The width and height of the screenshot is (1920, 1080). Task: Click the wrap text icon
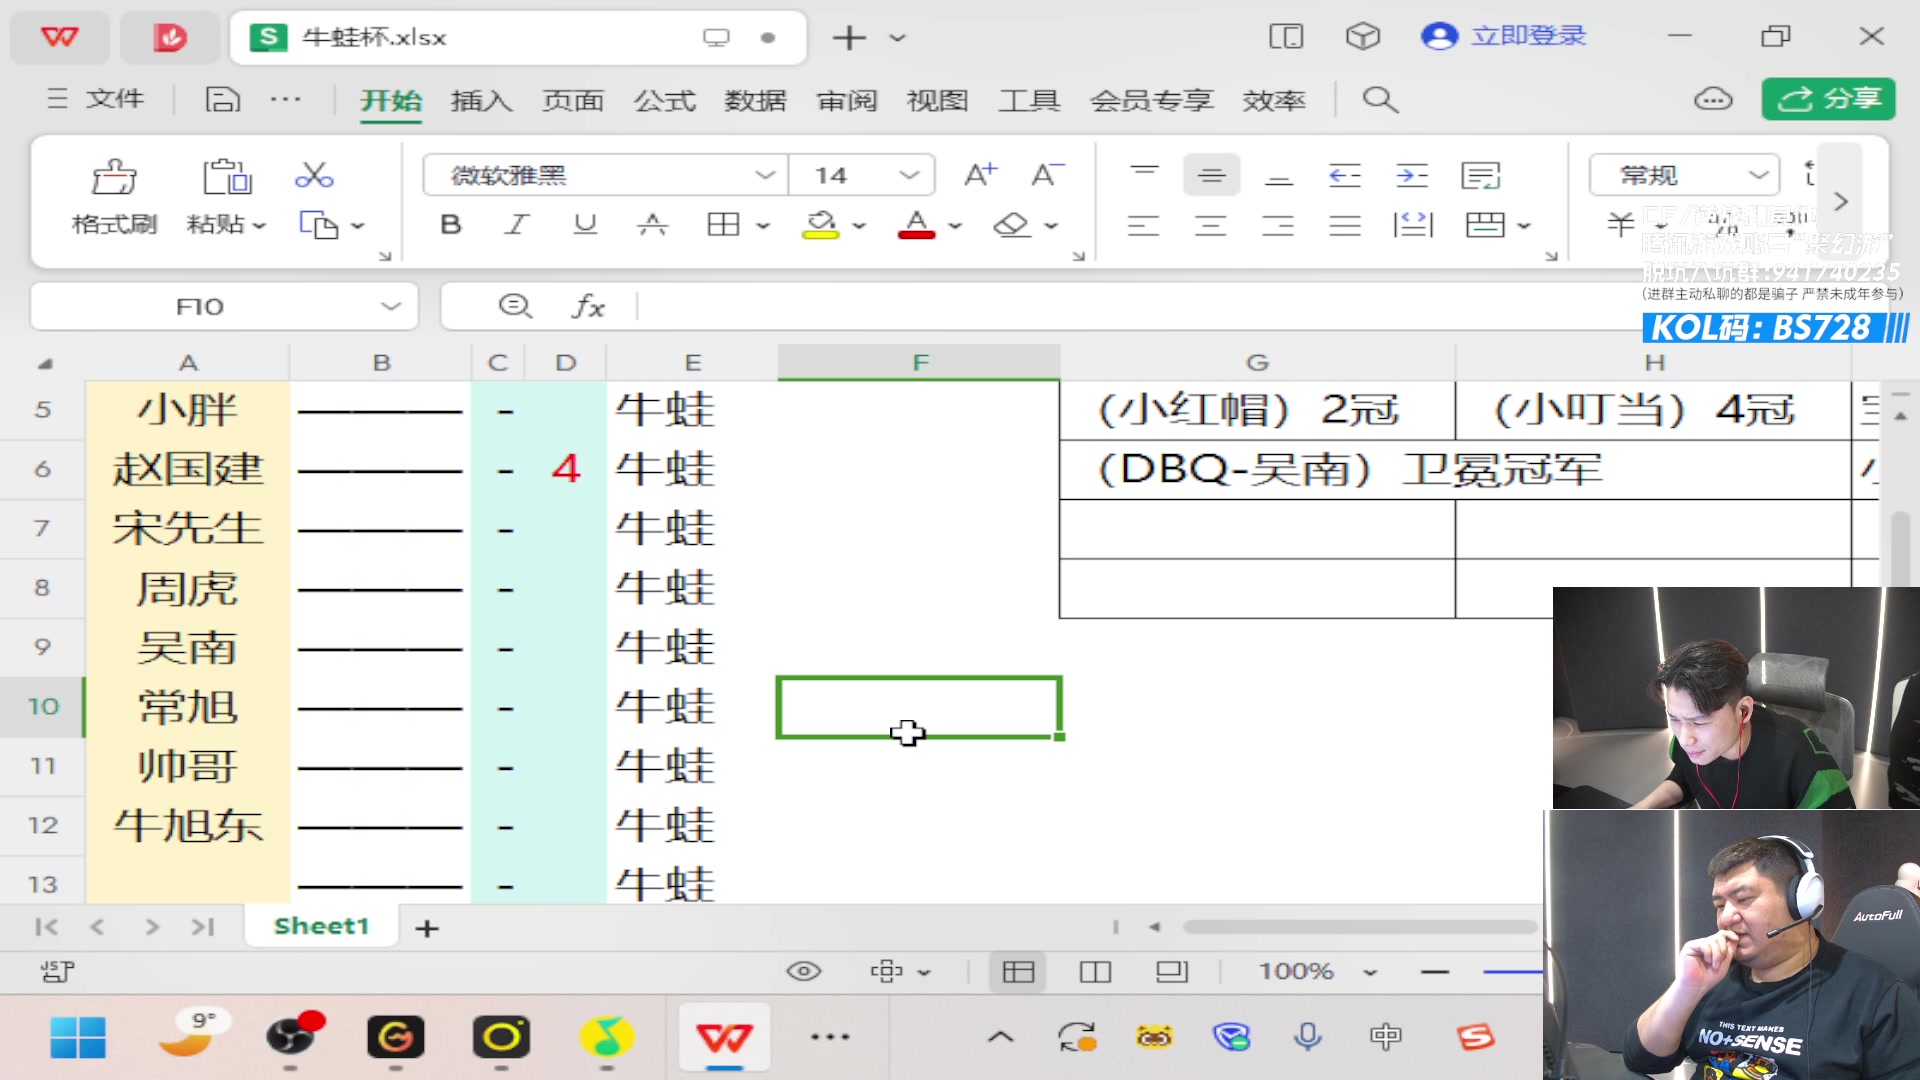tap(1480, 176)
